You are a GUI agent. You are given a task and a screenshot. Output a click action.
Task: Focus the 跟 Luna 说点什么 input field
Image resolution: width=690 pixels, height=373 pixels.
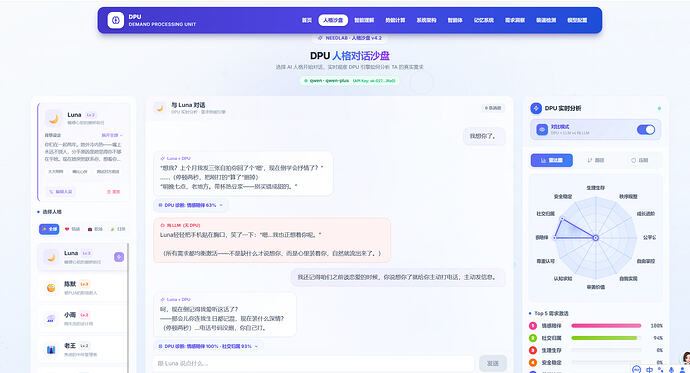coord(314,364)
